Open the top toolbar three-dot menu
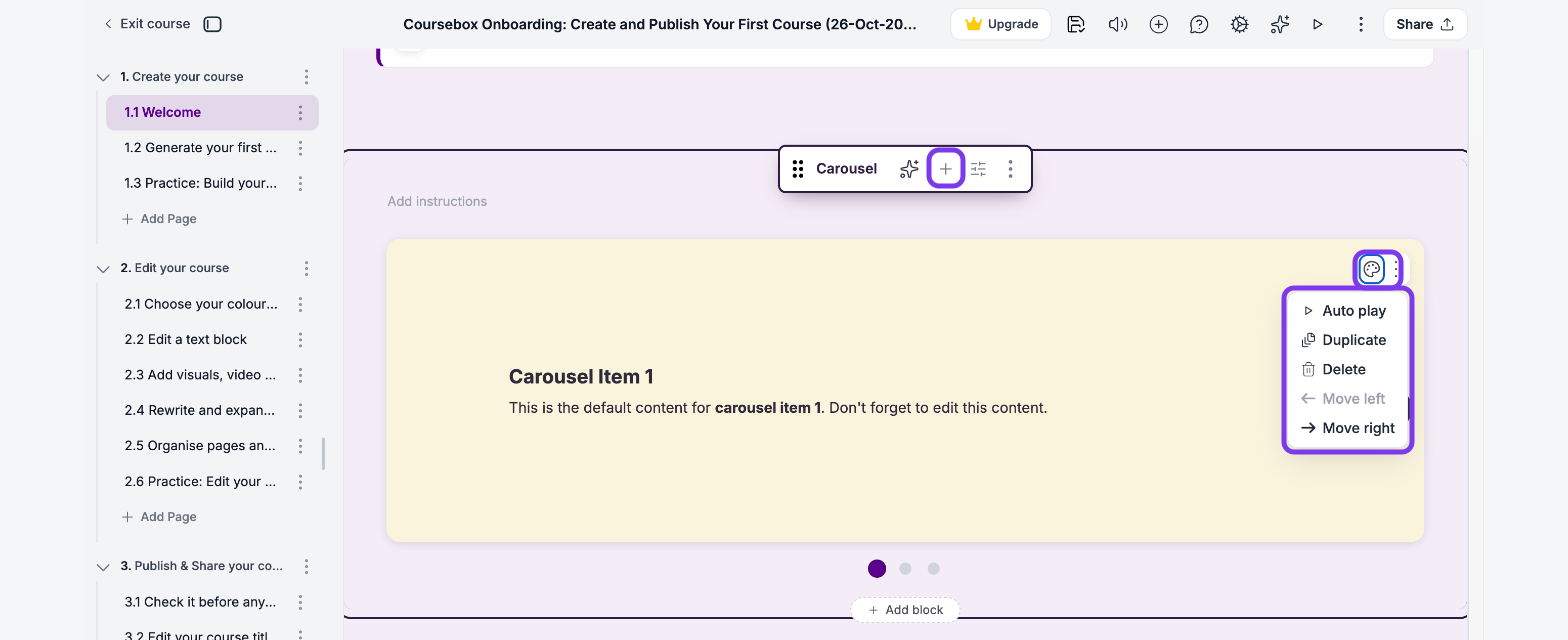This screenshot has height=640, width=1568. click(1360, 24)
